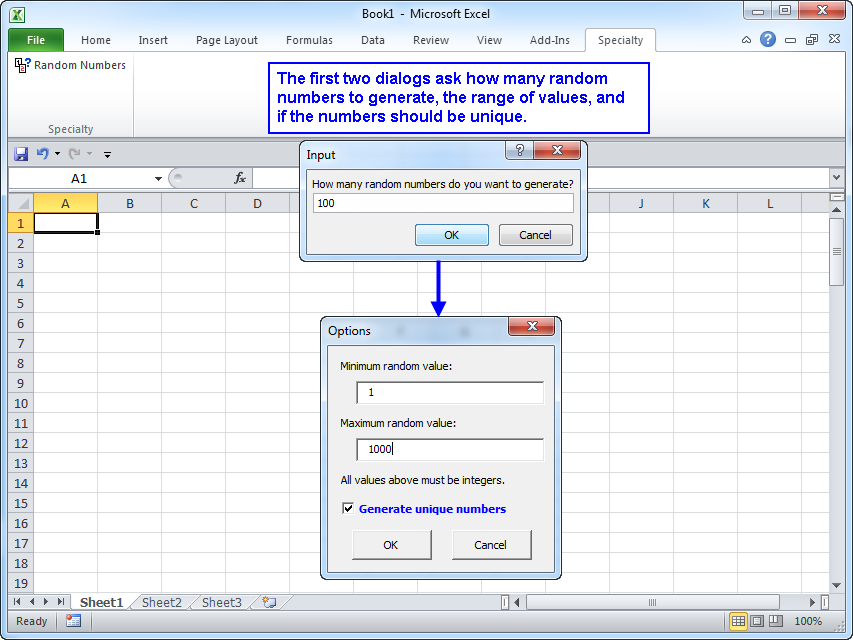Click the Maximum random value field
853x640 pixels.
coord(450,449)
